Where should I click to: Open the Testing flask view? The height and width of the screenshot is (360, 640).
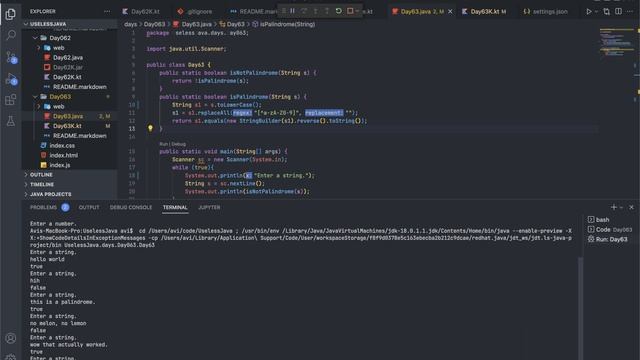click(11, 121)
